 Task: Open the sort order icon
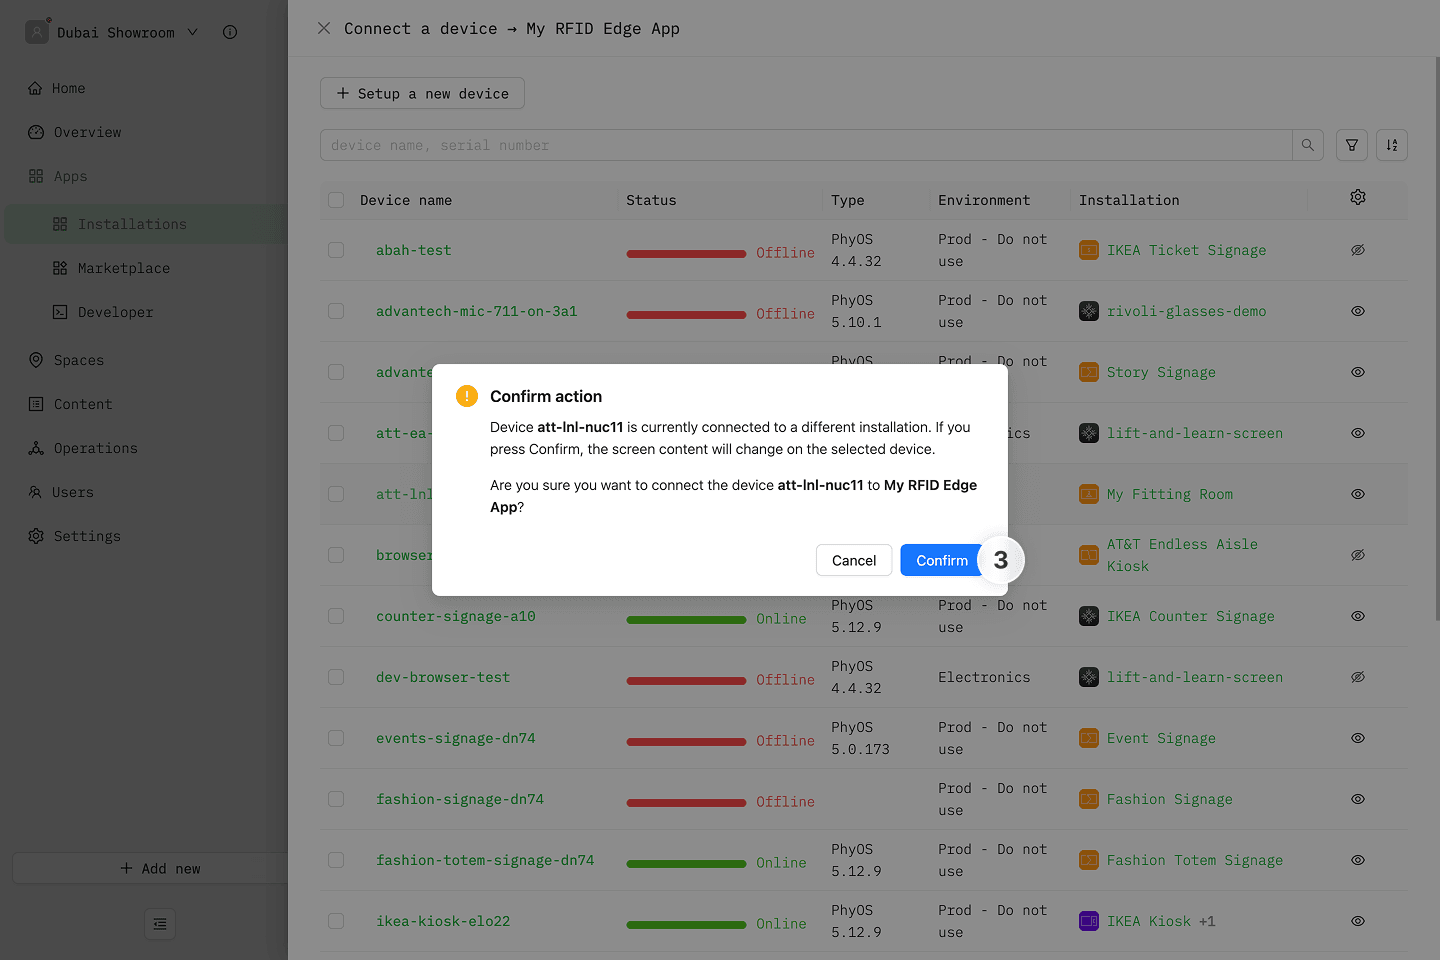tap(1392, 145)
